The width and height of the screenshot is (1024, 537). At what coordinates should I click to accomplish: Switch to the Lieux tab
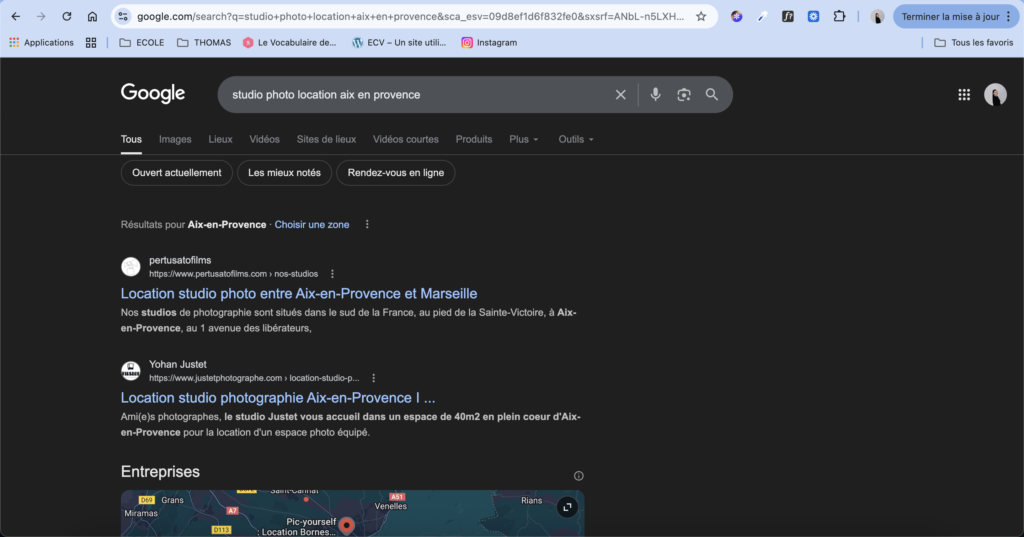point(220,139)
